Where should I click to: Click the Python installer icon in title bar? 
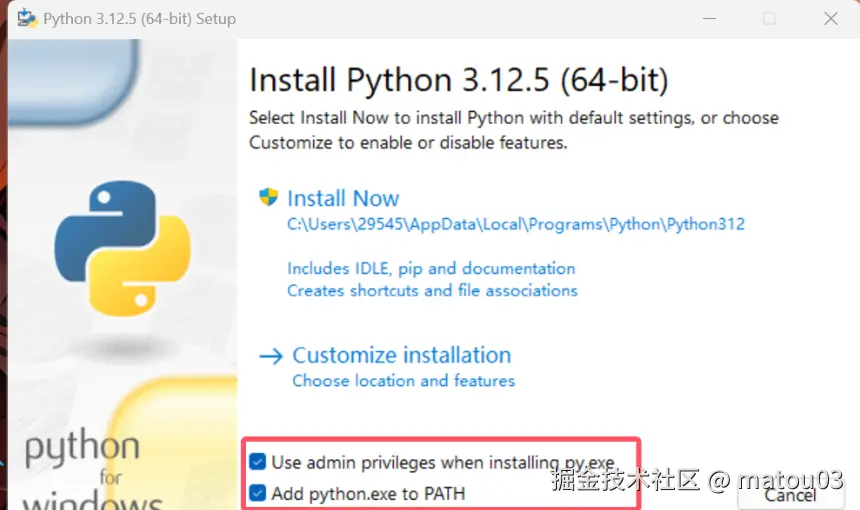coord(27,18)
